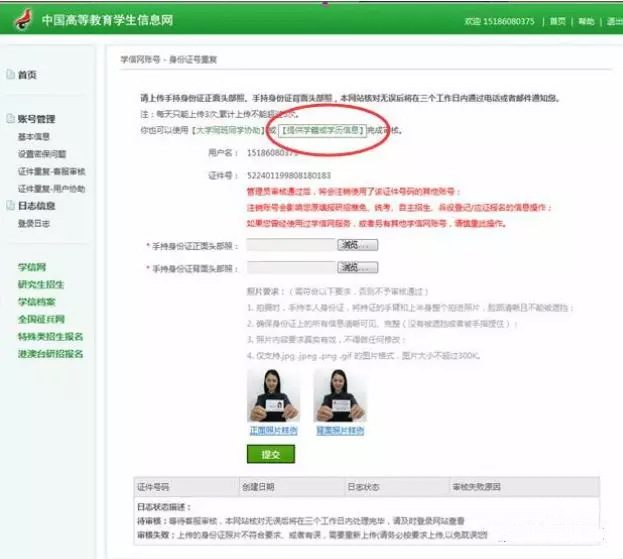Select 设置密保问题 in the sidebar
Image resolution: width=623 pixels, height=559 pixels.
pyautogui.click(x=42, y=154)
